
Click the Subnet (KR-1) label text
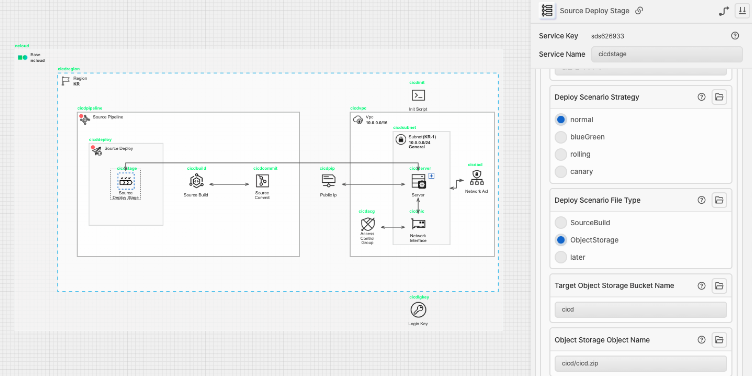pyautogui.click(x=423, y=136)
